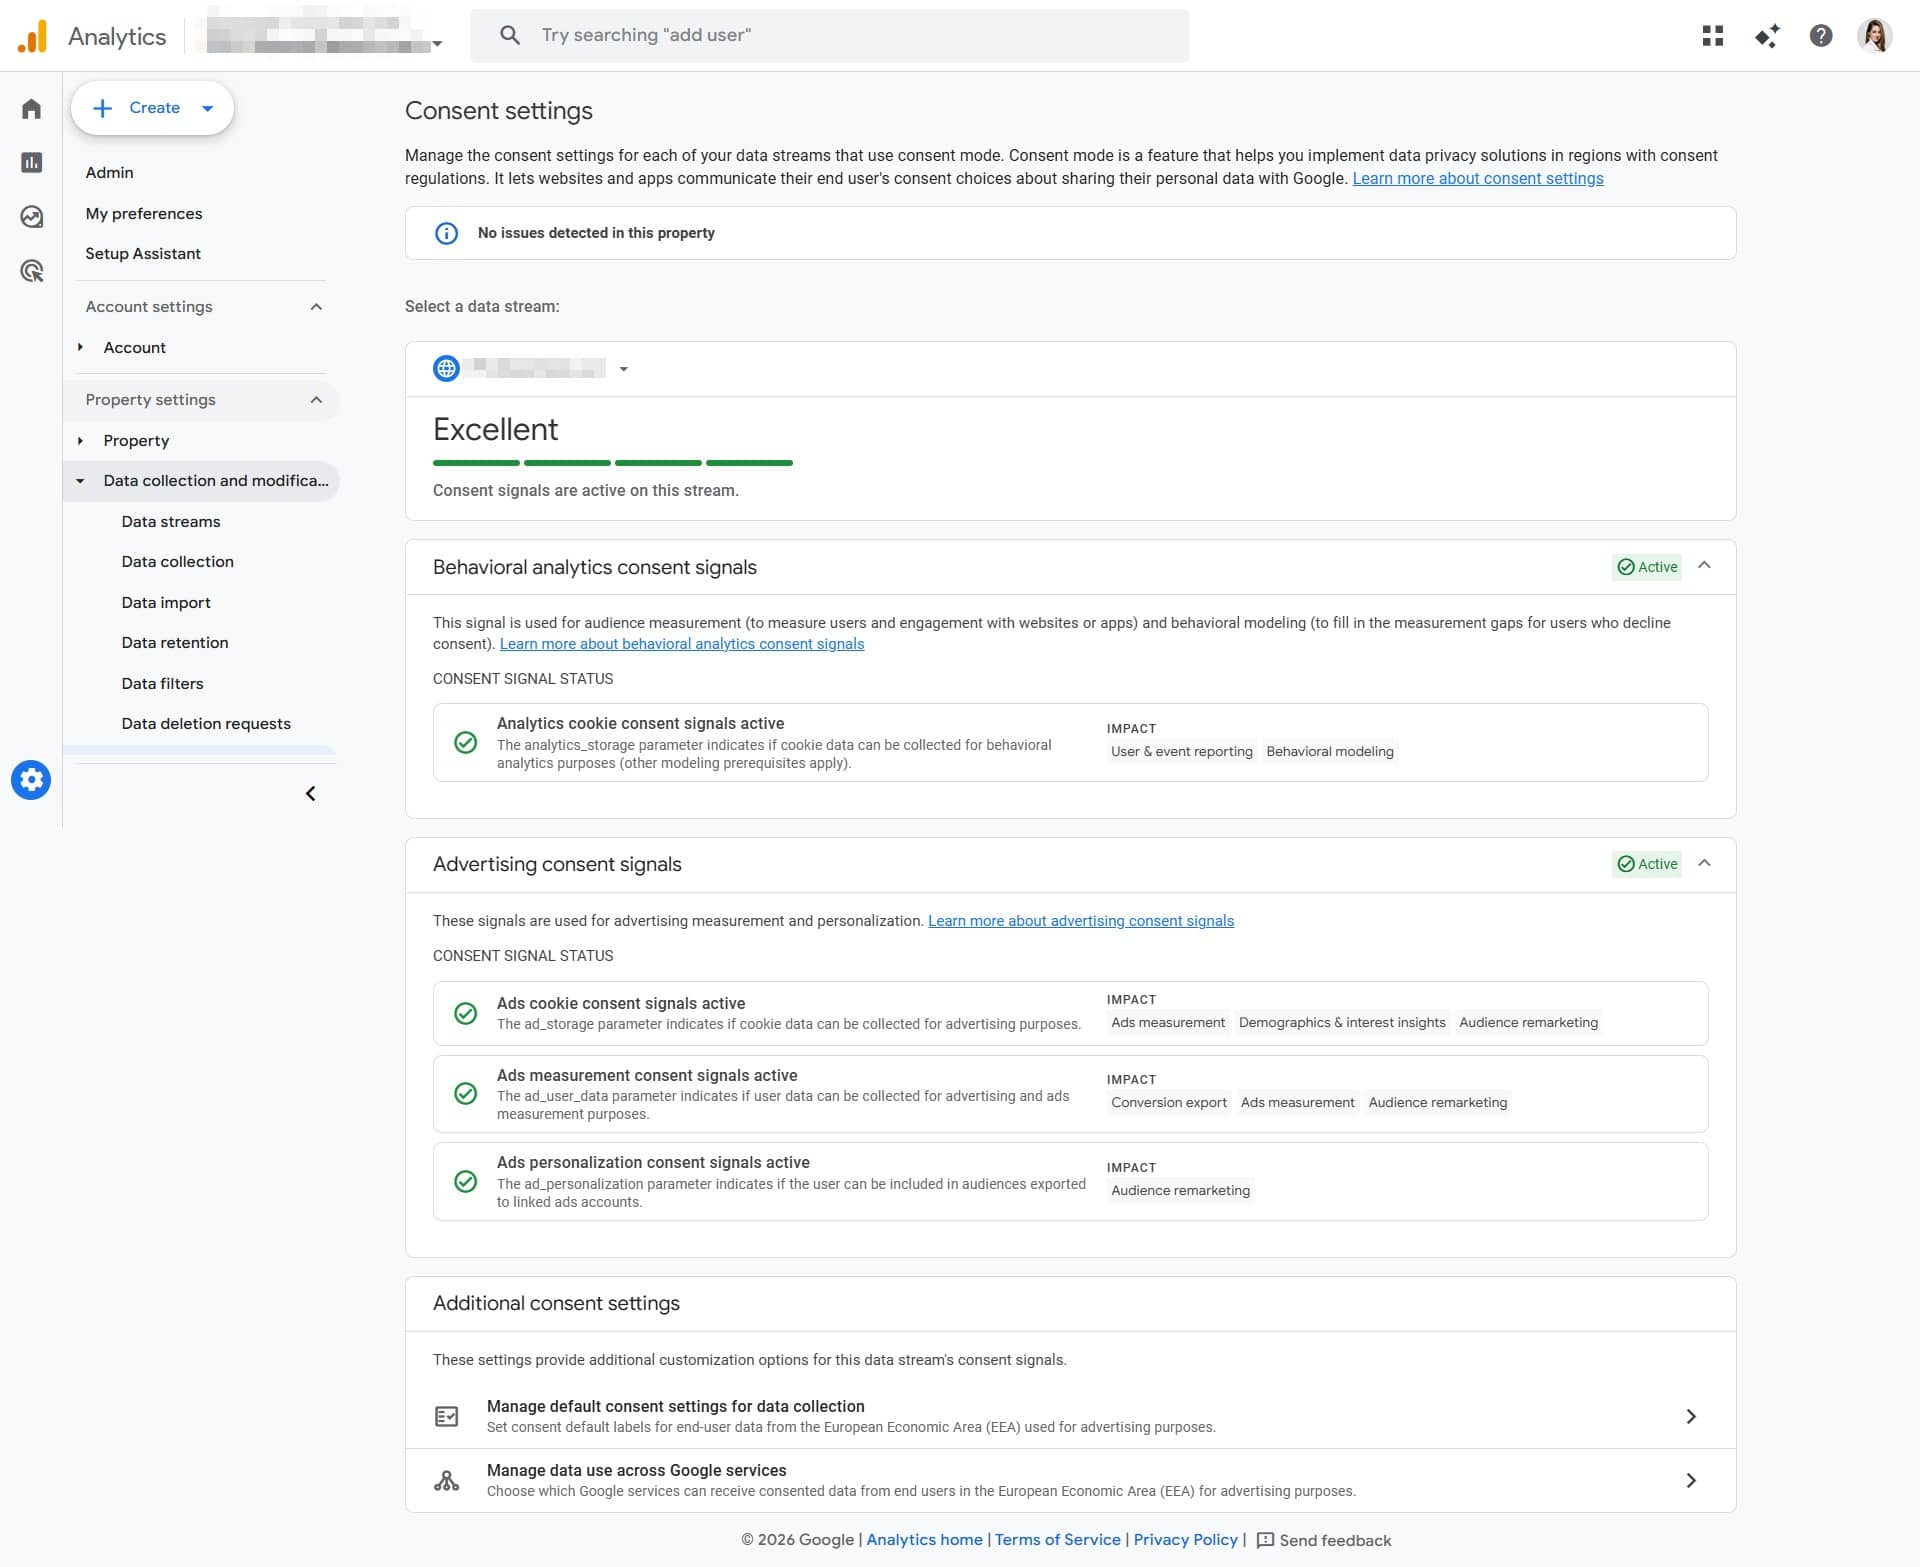Click the Admin gear icon
The image size is (1920, 1567).
point(31,780)
